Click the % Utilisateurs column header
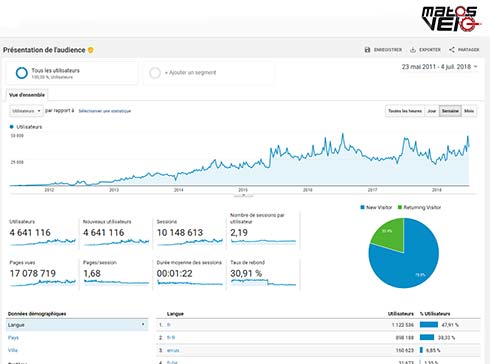The height and width of the screenshot is (364, 490). [x=435, y=314]
